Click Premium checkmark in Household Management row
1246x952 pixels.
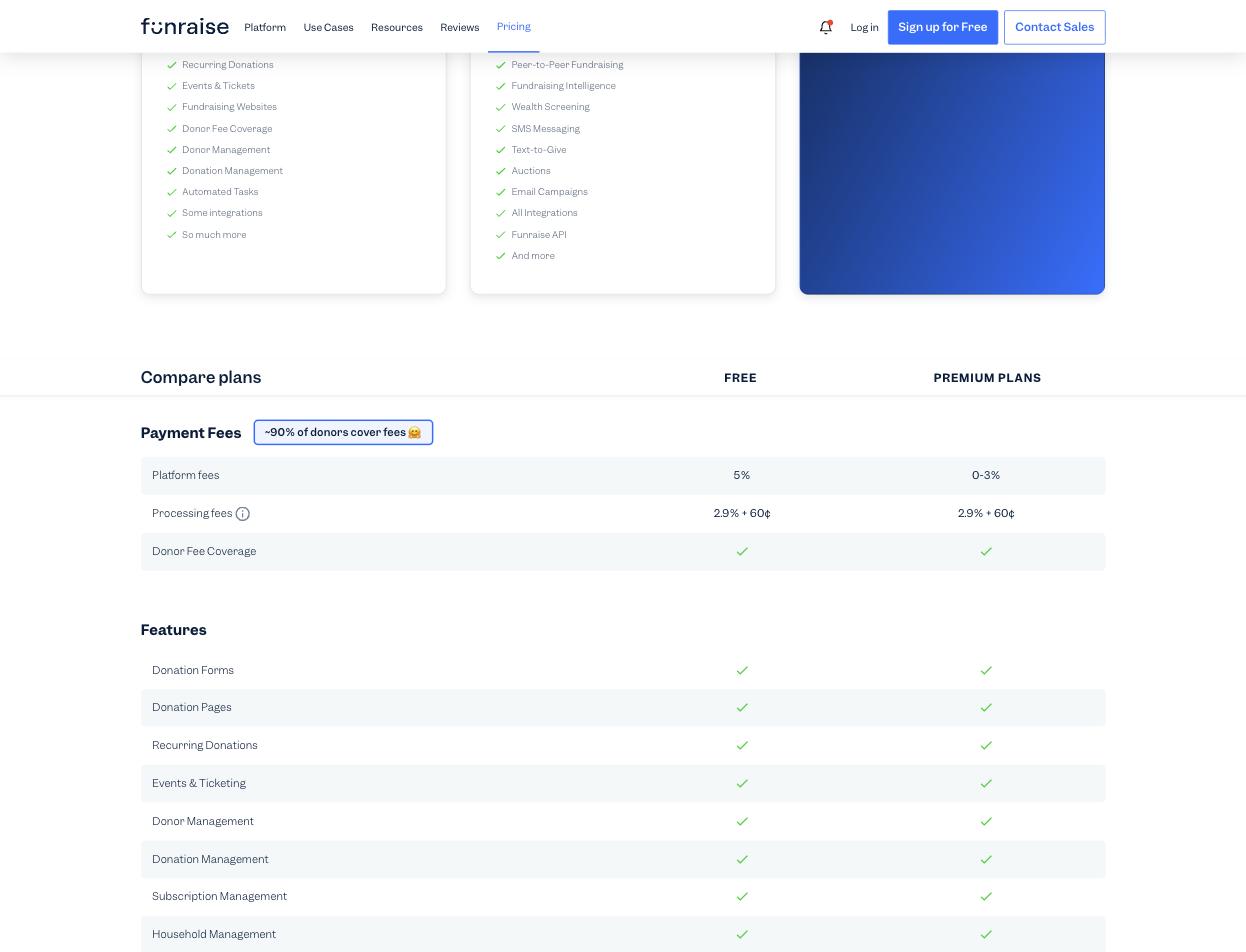986,934
